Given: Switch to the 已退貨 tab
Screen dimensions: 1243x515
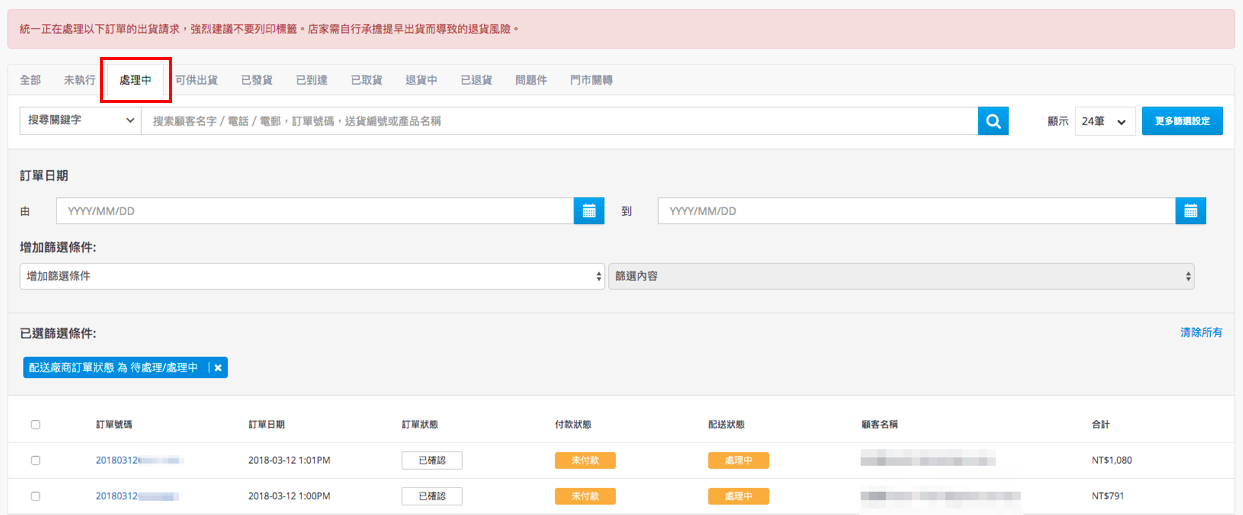Looking at the screenshot, I should coord(477,80).
